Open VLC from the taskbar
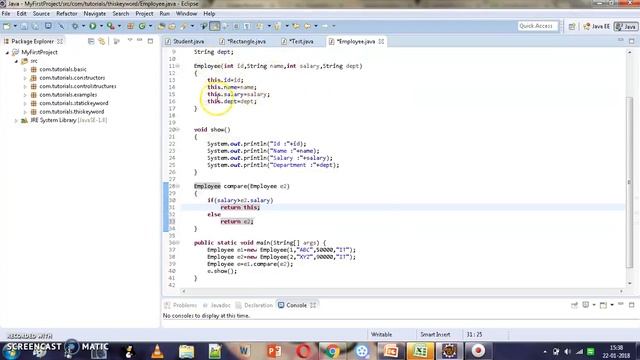This screenshot has height=360, width=640. [158, 351]
